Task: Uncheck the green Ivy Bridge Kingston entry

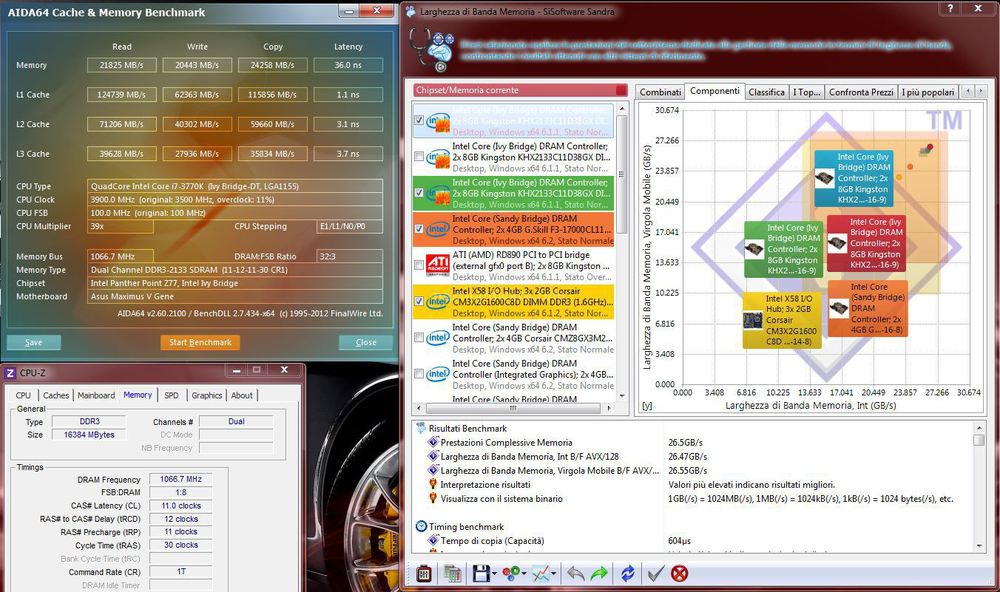Action: click(x=419, y=192)
